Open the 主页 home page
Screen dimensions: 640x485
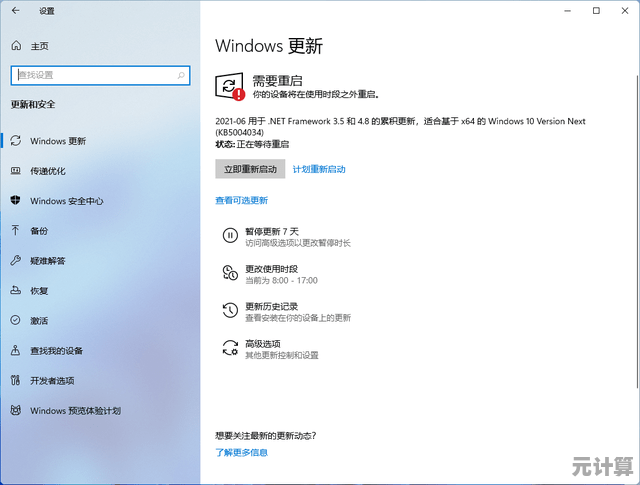[x=40, y=46]
